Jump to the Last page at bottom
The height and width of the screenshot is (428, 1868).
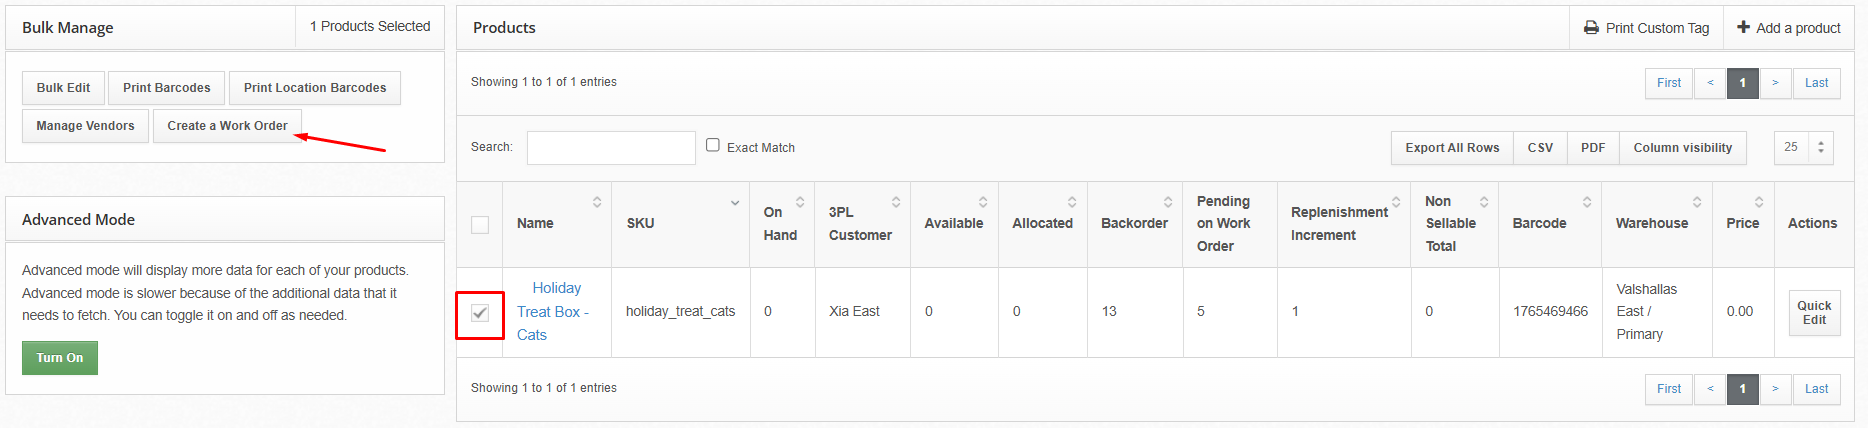point(1816,389)
